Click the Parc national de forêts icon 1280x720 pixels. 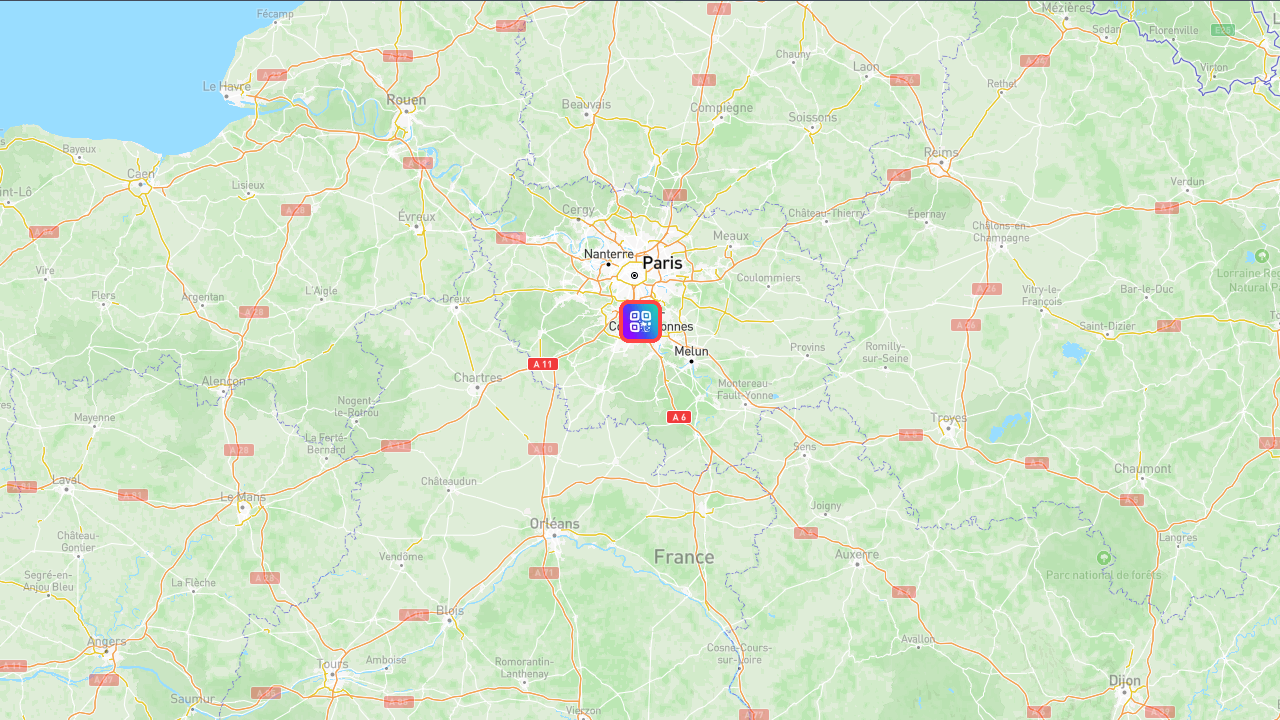1104,558
